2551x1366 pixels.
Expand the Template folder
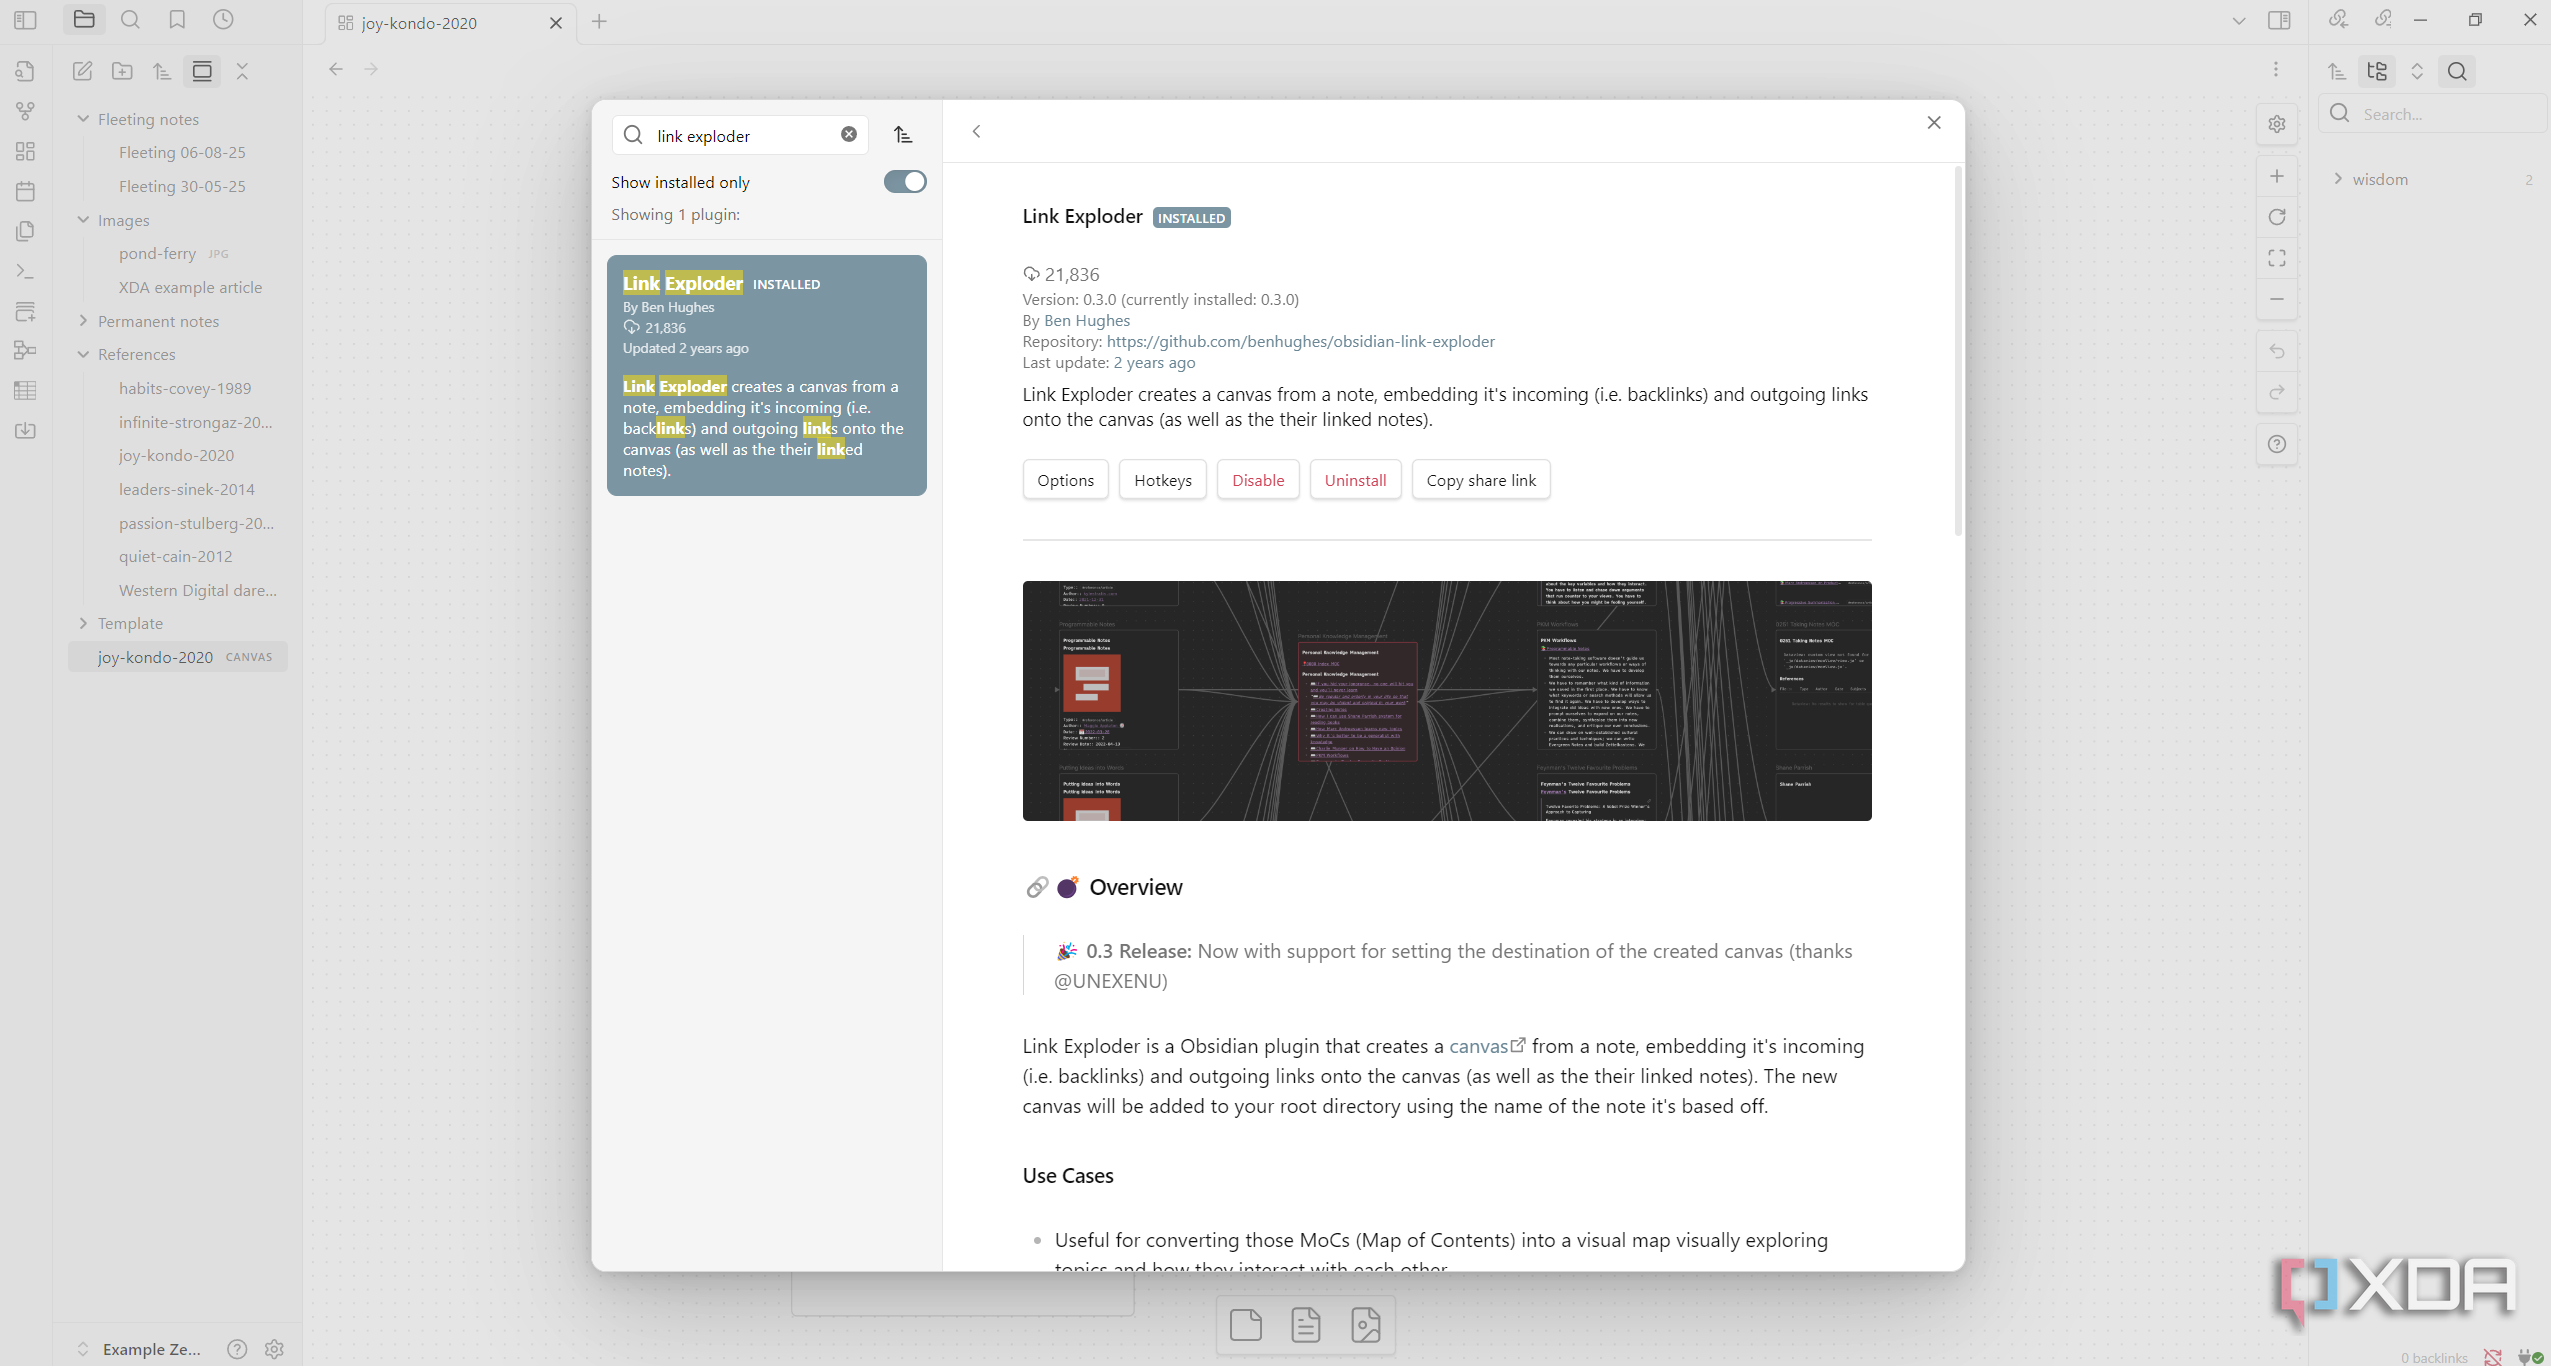pos(84,623)
